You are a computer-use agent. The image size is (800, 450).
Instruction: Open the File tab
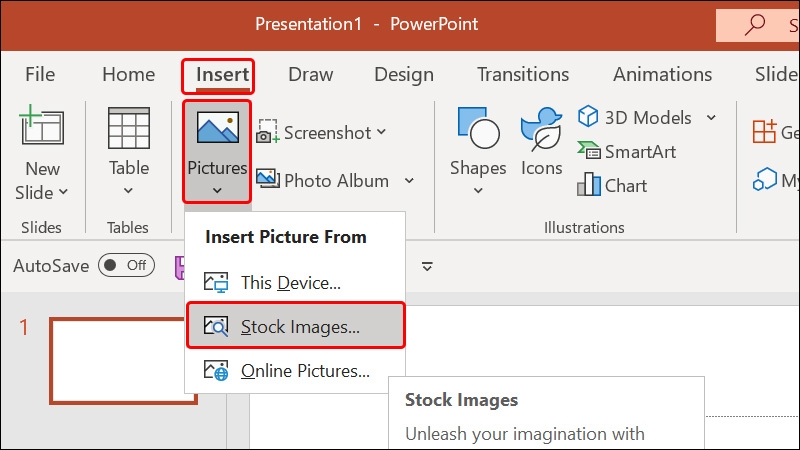point(40,74)
